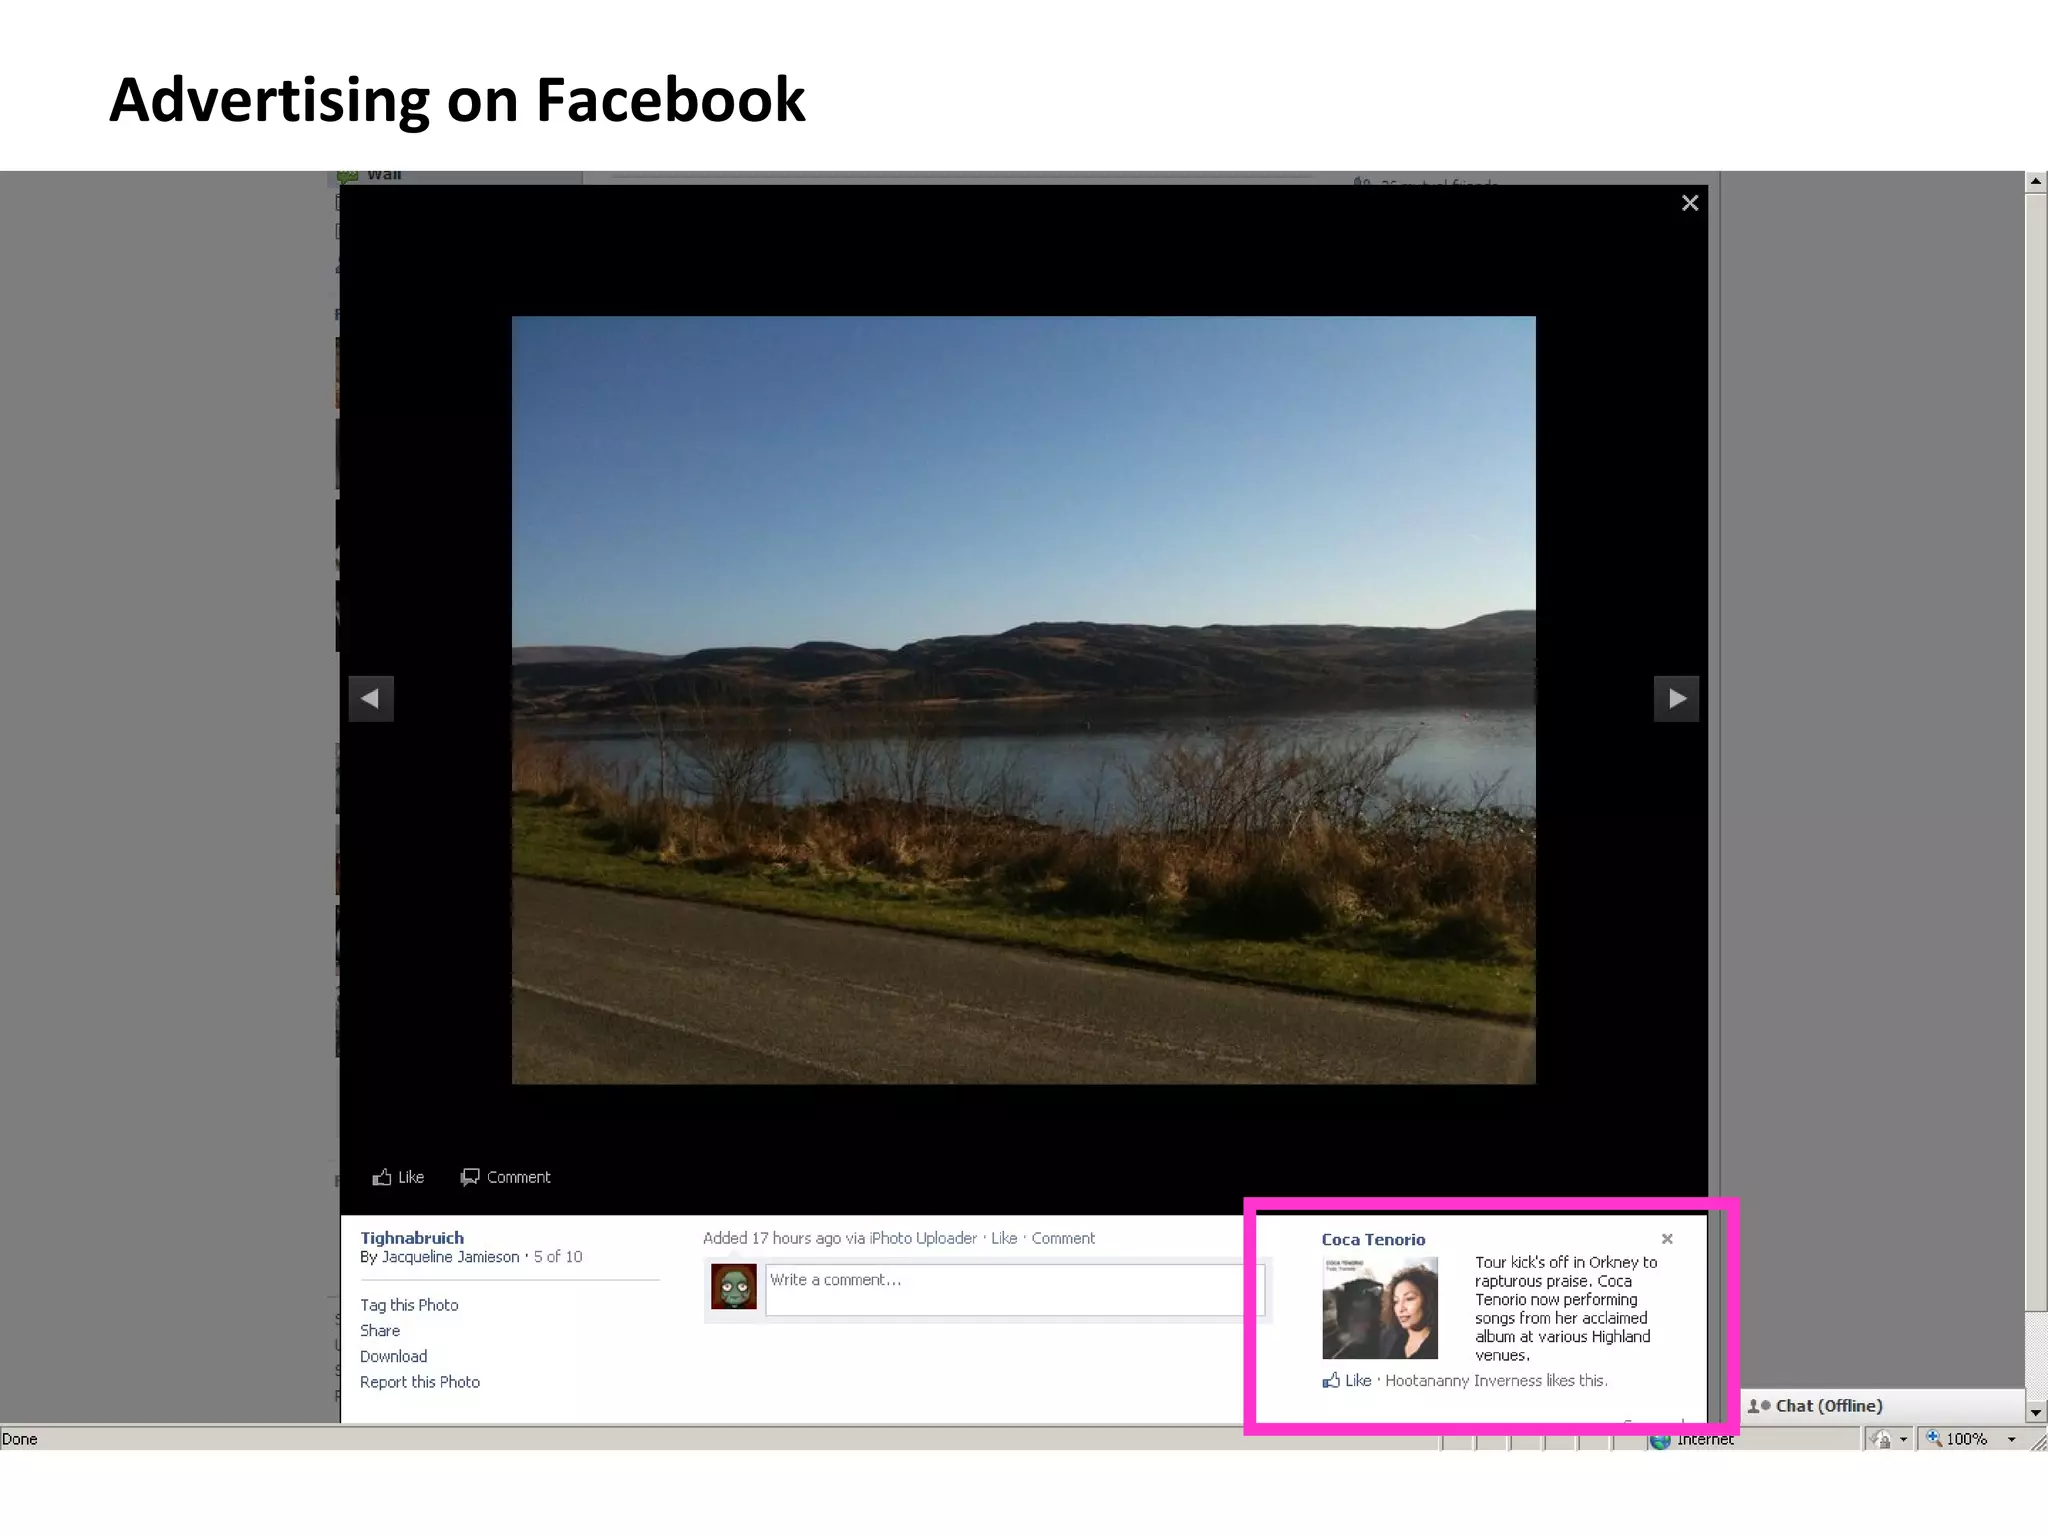2048x1536 pixels.
Task: Report this Photo link
Action: coord(420,1382)
